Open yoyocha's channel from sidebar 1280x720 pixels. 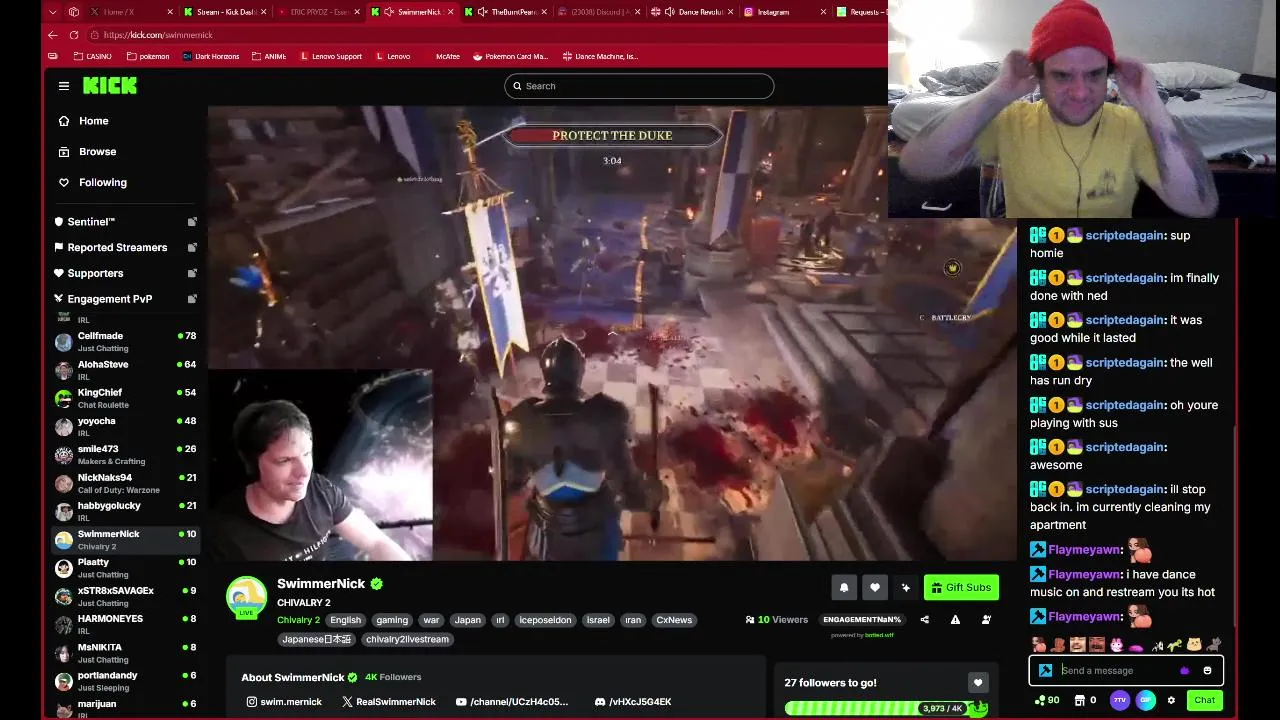point(126,427)
